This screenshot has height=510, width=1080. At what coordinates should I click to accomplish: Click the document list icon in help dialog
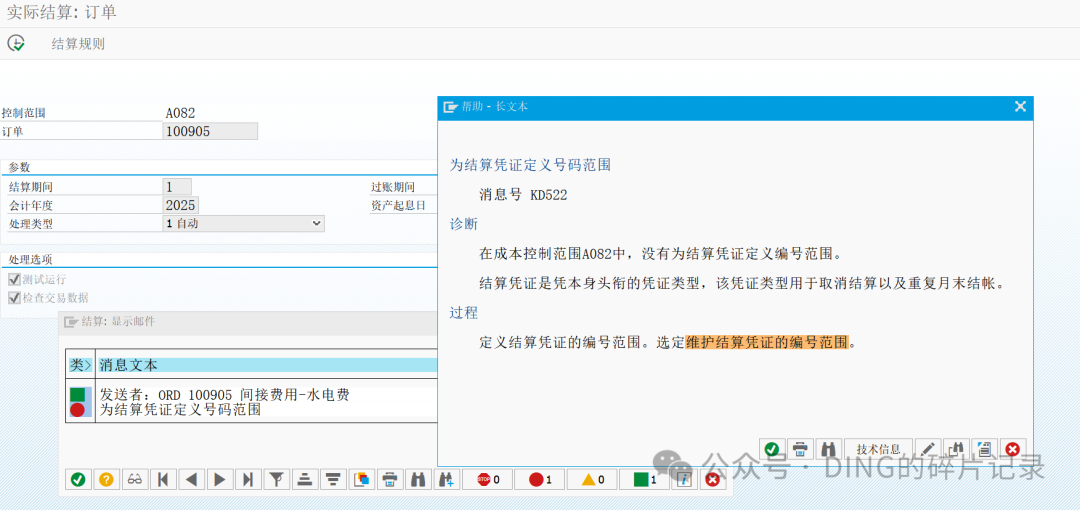[984, 449]
